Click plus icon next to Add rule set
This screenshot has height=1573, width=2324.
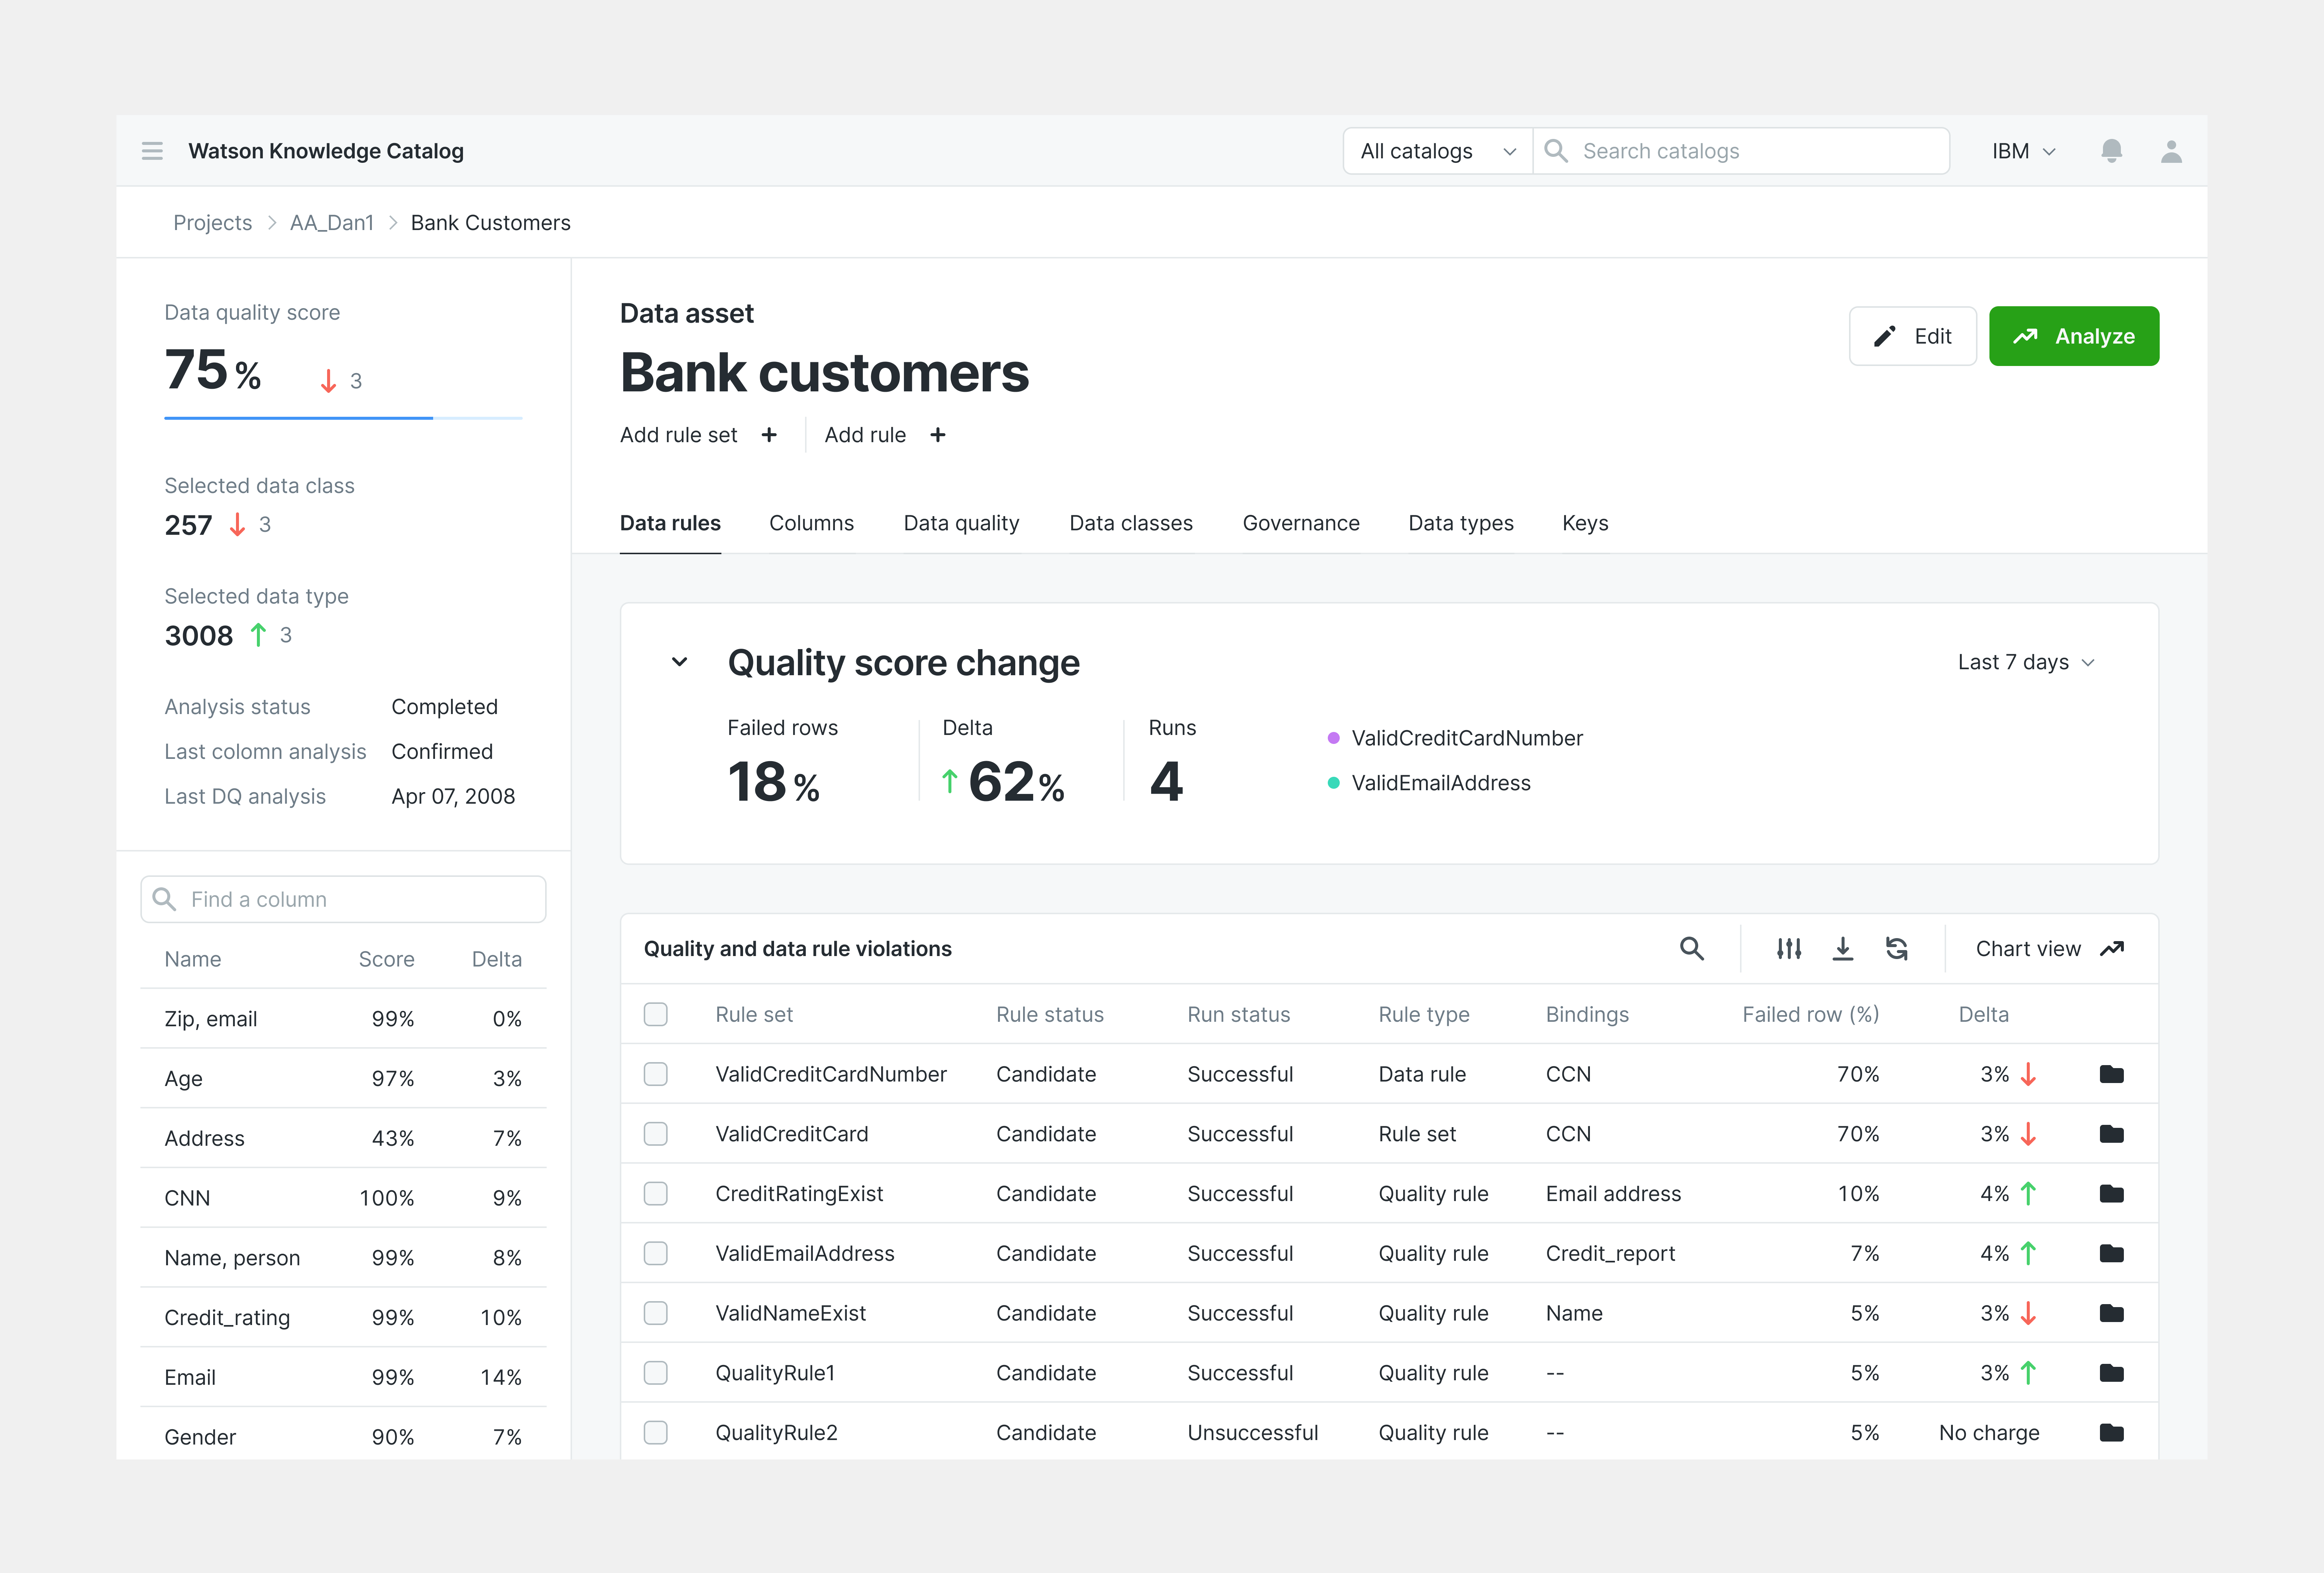tap(769, 435)
